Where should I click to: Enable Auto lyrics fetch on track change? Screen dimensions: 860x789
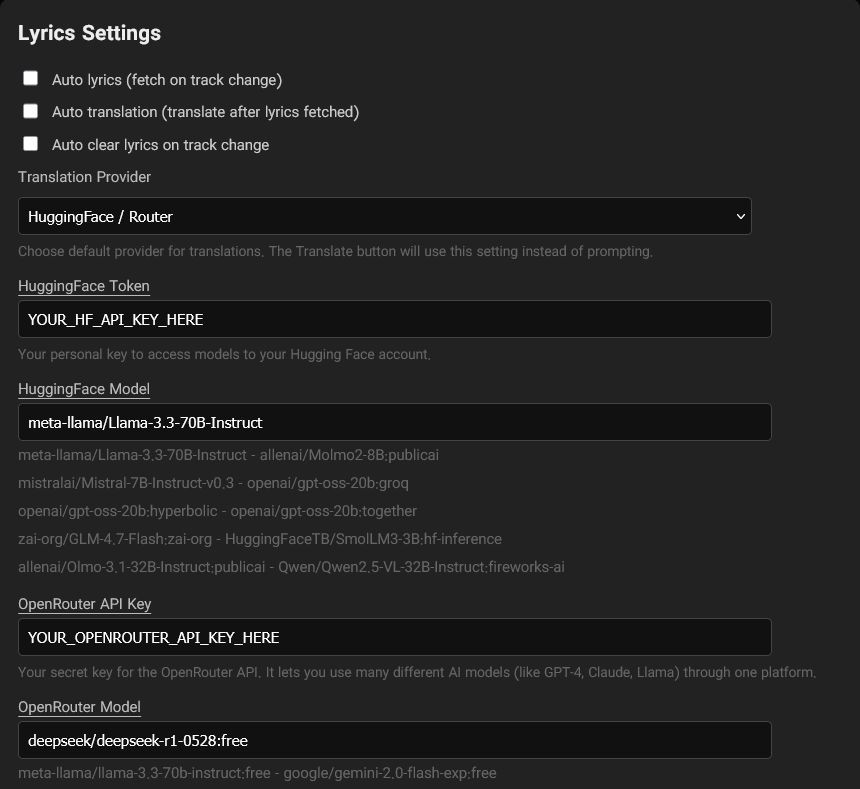click(30, 77)
